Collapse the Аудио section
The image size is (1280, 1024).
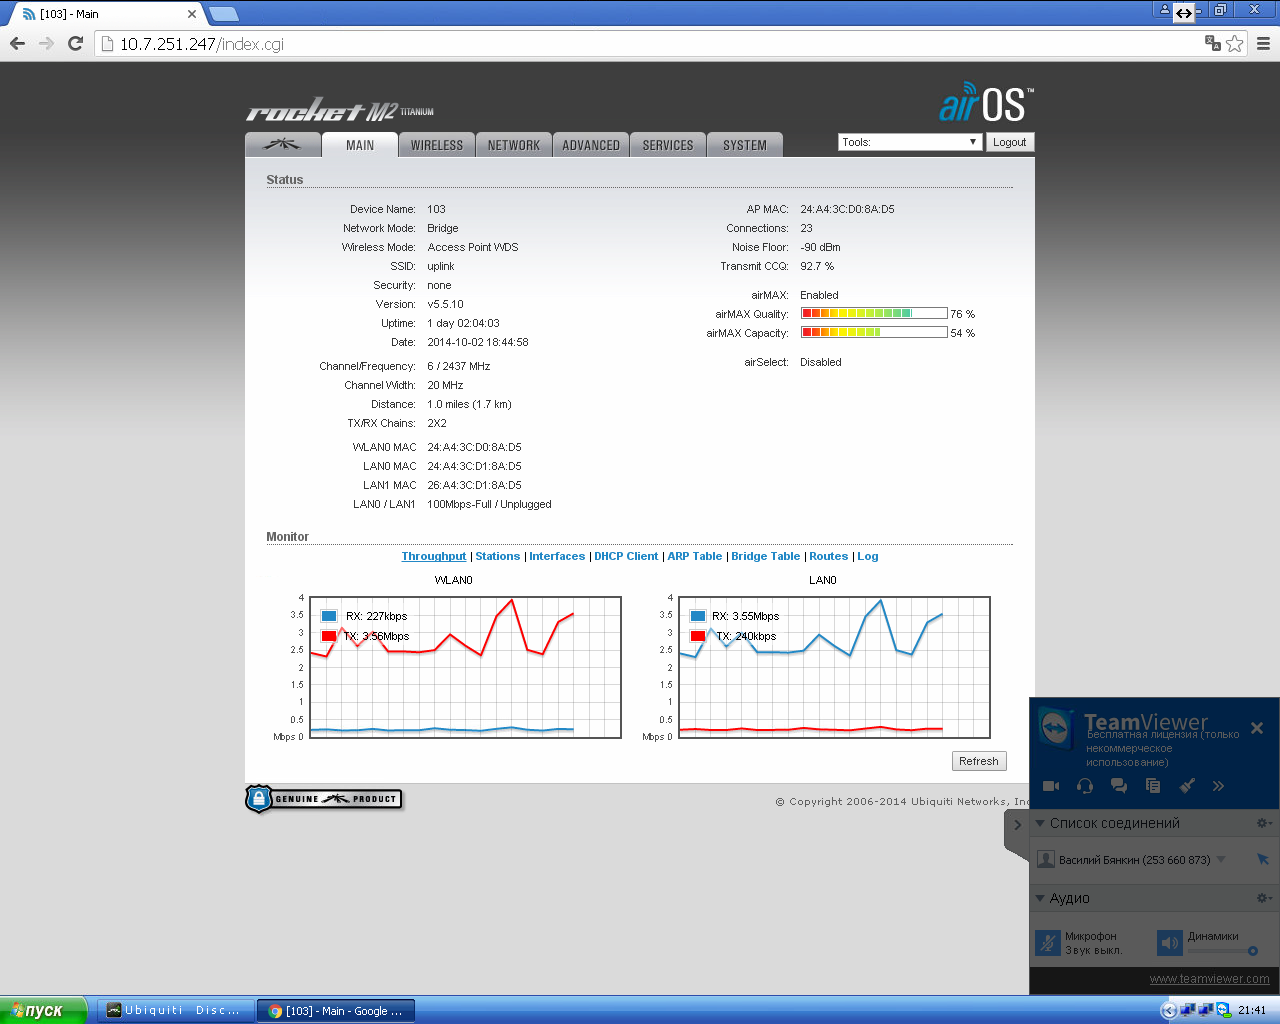[x=1040, y=898]
